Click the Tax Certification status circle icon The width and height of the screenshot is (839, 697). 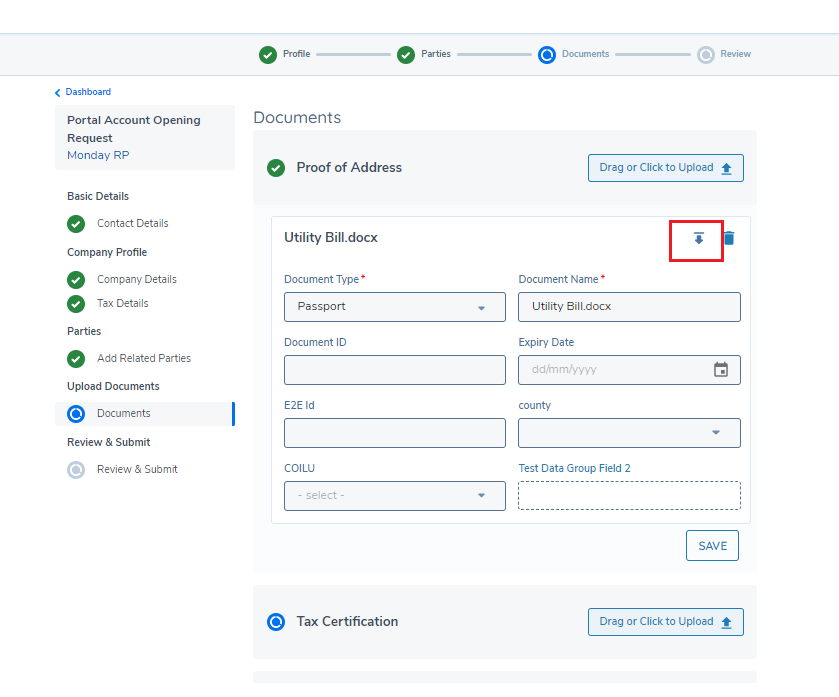point(276,622)
